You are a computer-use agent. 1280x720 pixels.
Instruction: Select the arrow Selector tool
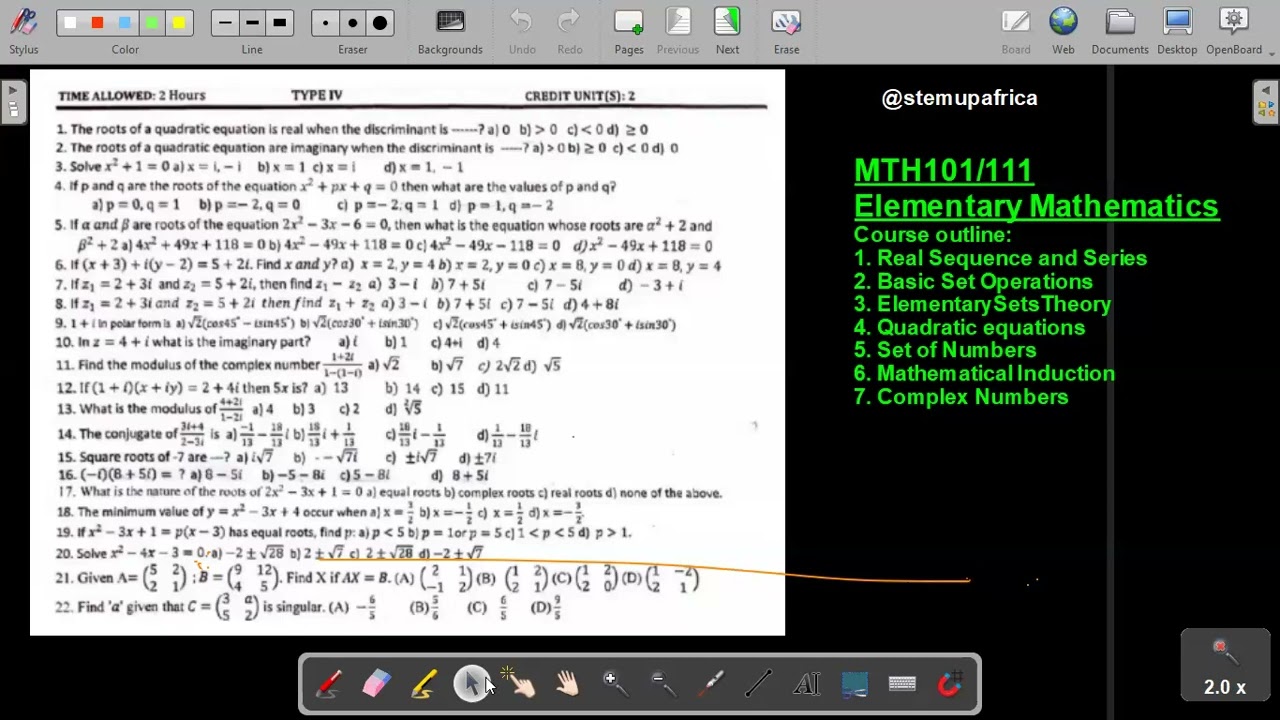[x=471, y=684]
